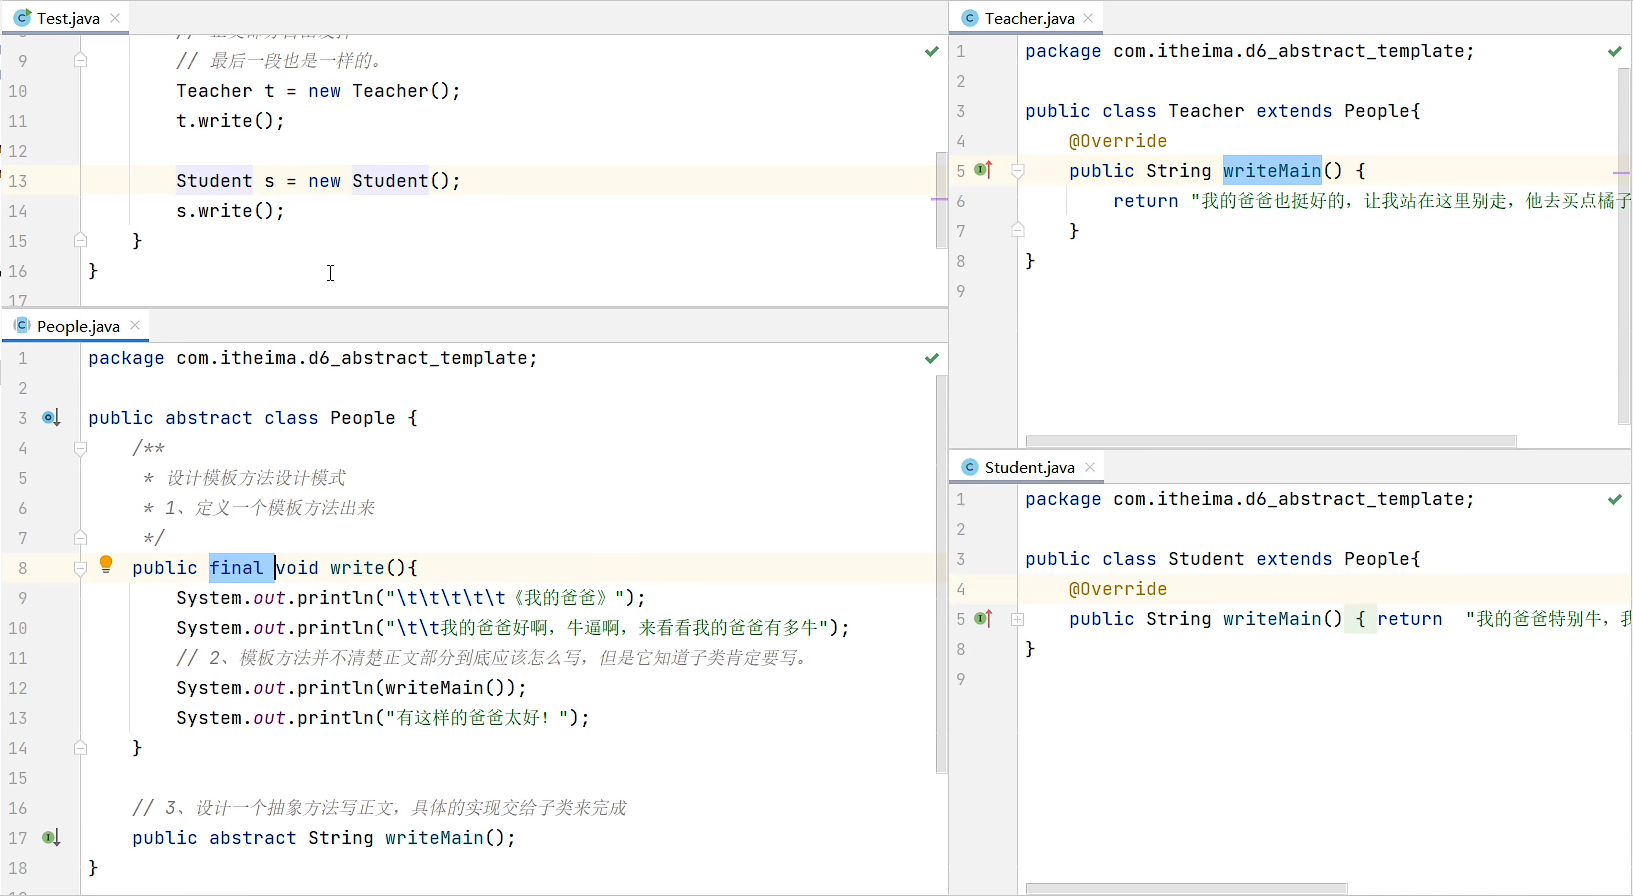Click the lightbulb quick-fix icon in People.java
This screenshot has height=896, width=1633.
point(106,564)
